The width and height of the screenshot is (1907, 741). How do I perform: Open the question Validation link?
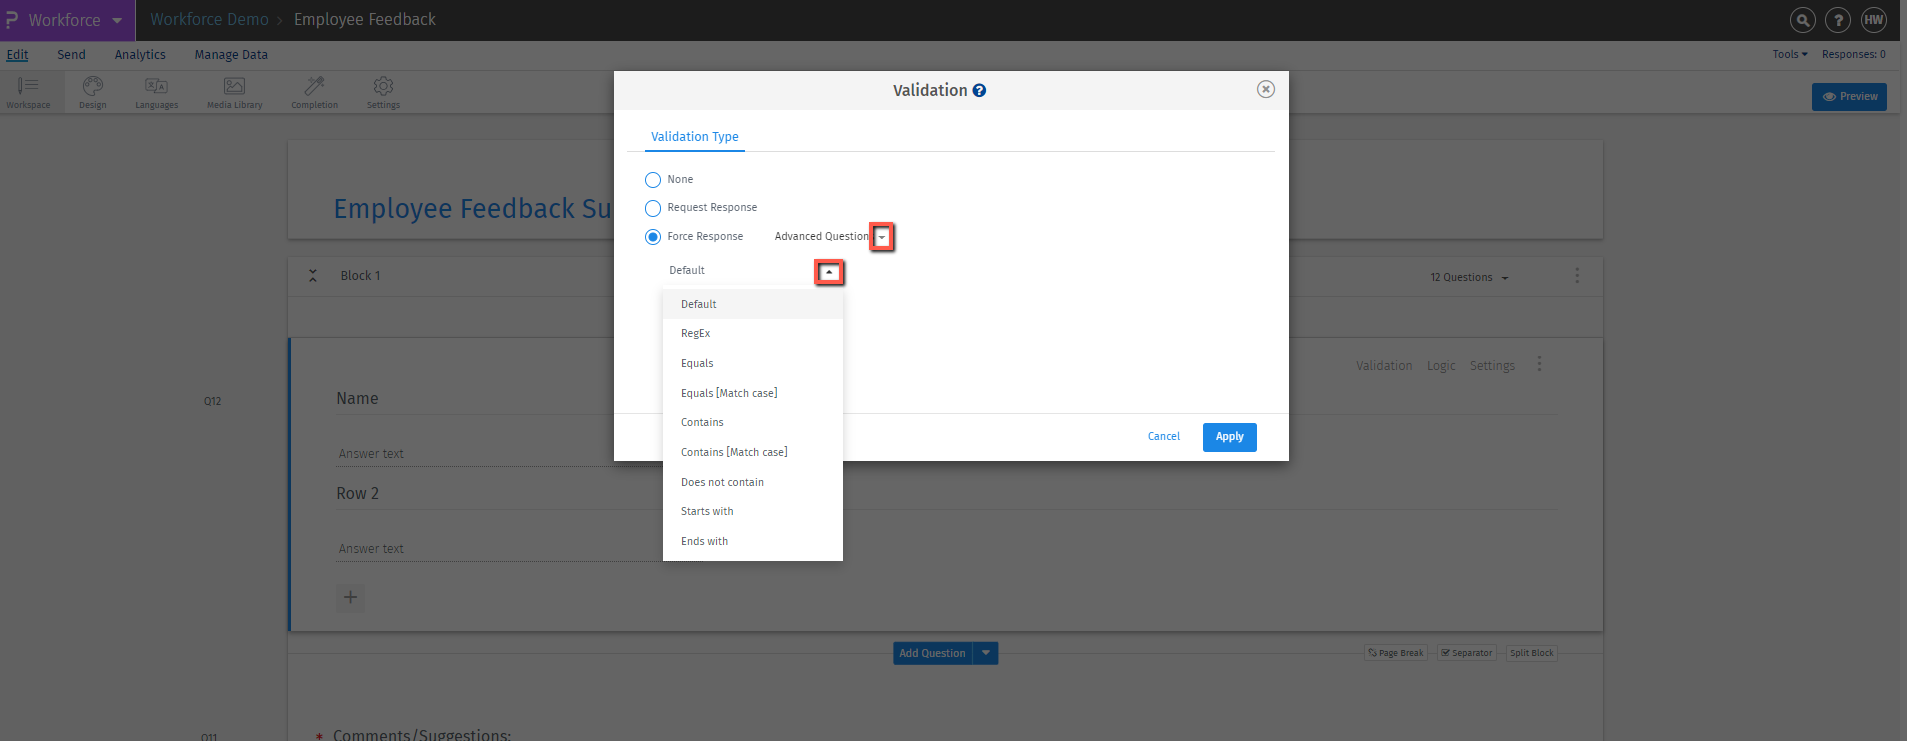click(x=1384, y=366)
